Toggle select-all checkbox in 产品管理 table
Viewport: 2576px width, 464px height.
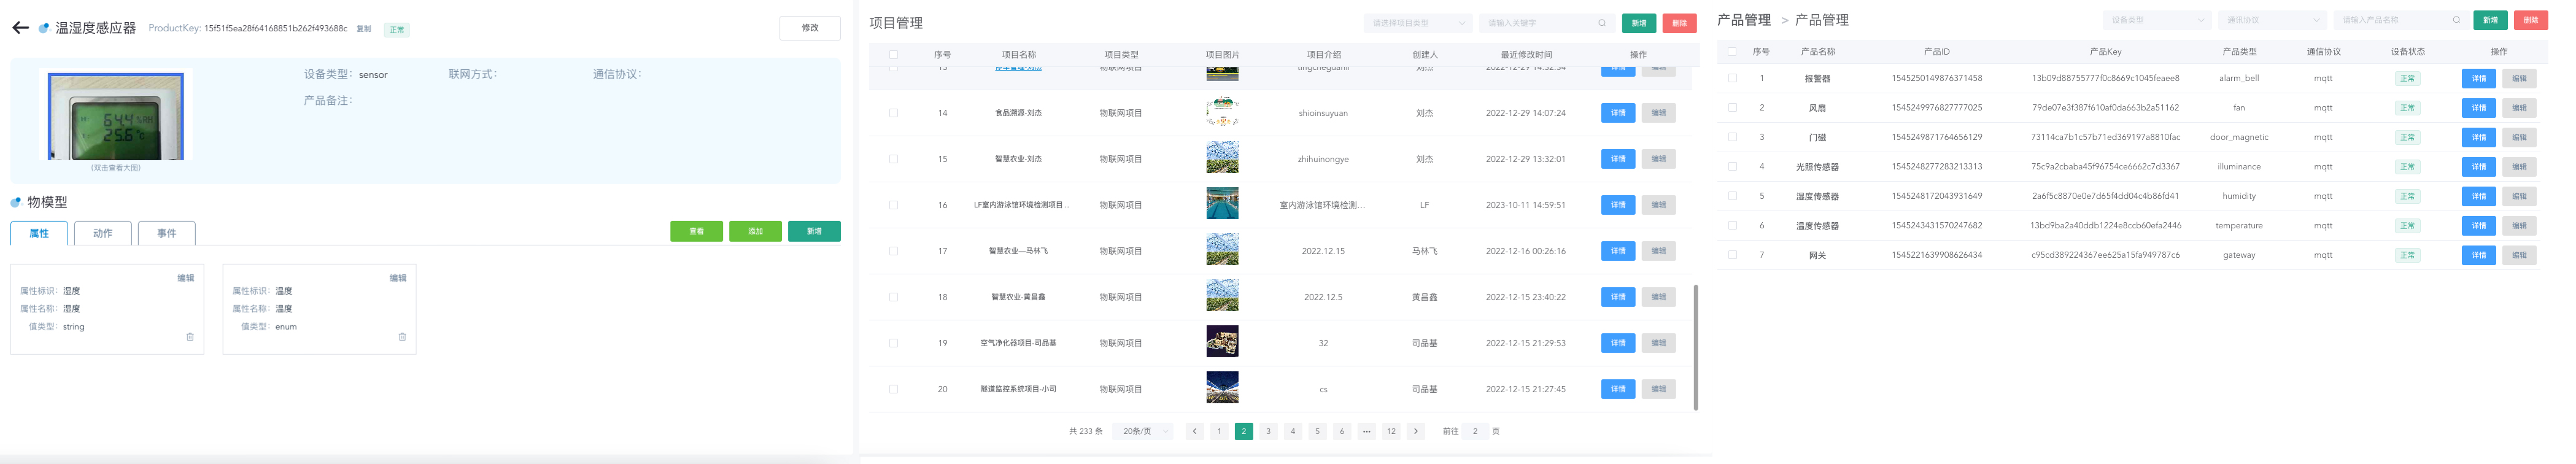[x=1732, y=51]
